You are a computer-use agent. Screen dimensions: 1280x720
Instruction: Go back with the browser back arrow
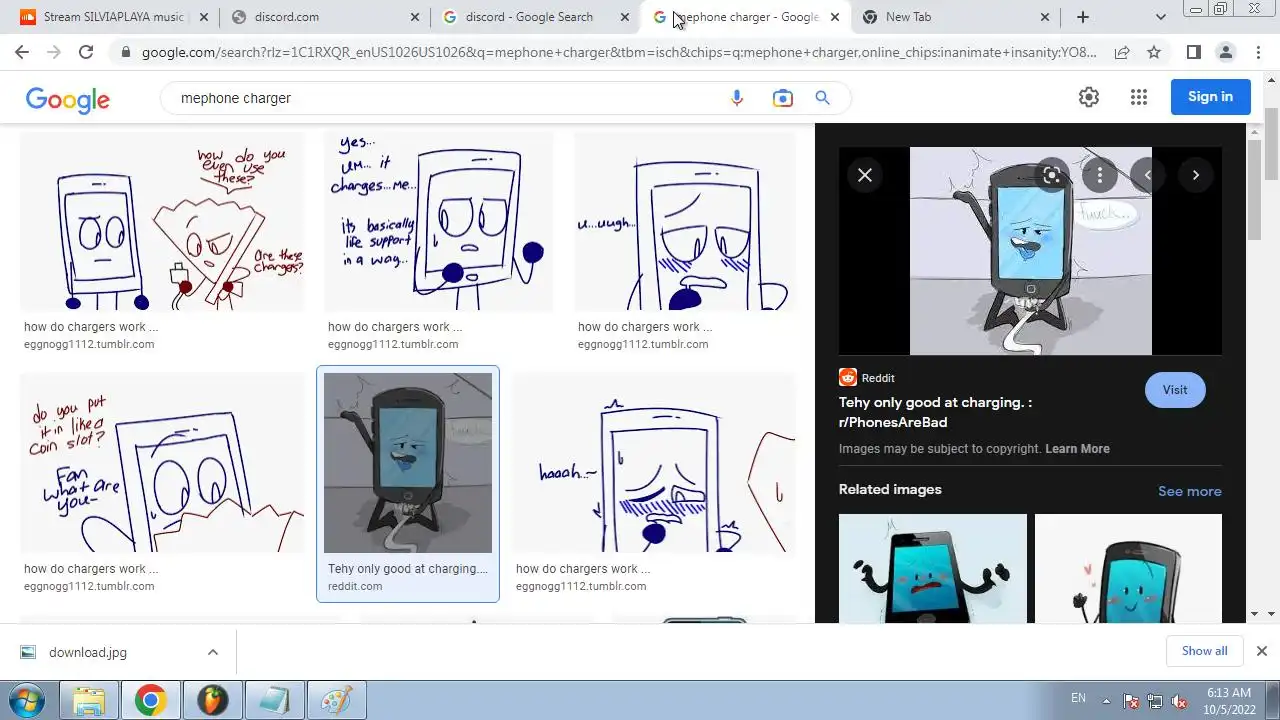point(22,52)
